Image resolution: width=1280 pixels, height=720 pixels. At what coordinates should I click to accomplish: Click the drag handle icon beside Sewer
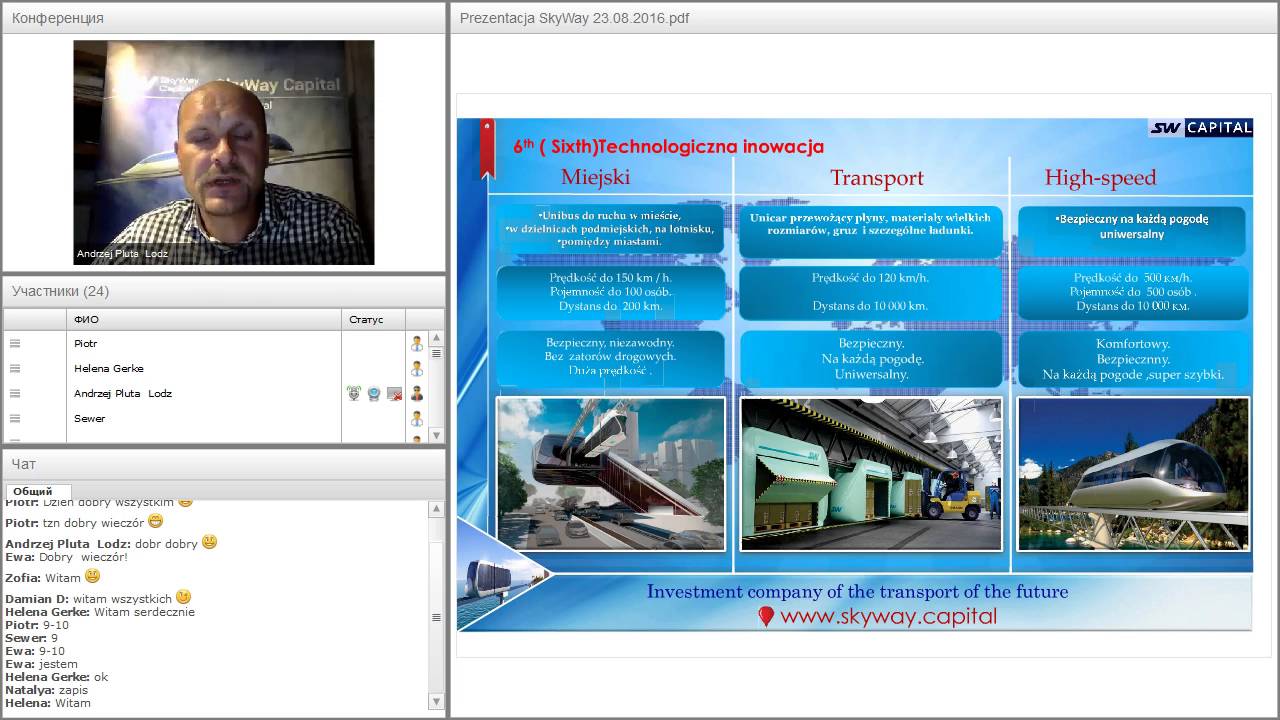point(15,418)
